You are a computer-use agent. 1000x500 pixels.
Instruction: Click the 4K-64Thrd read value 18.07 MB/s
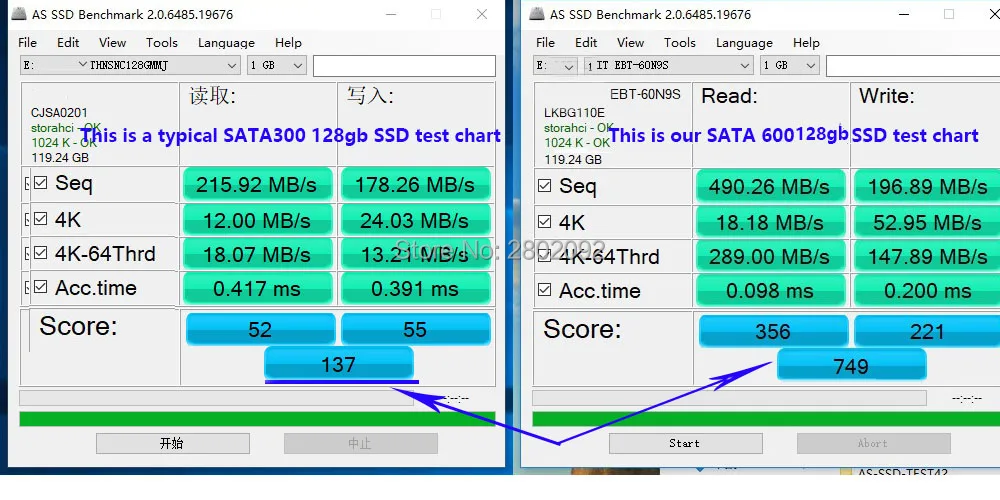(257, 254)
